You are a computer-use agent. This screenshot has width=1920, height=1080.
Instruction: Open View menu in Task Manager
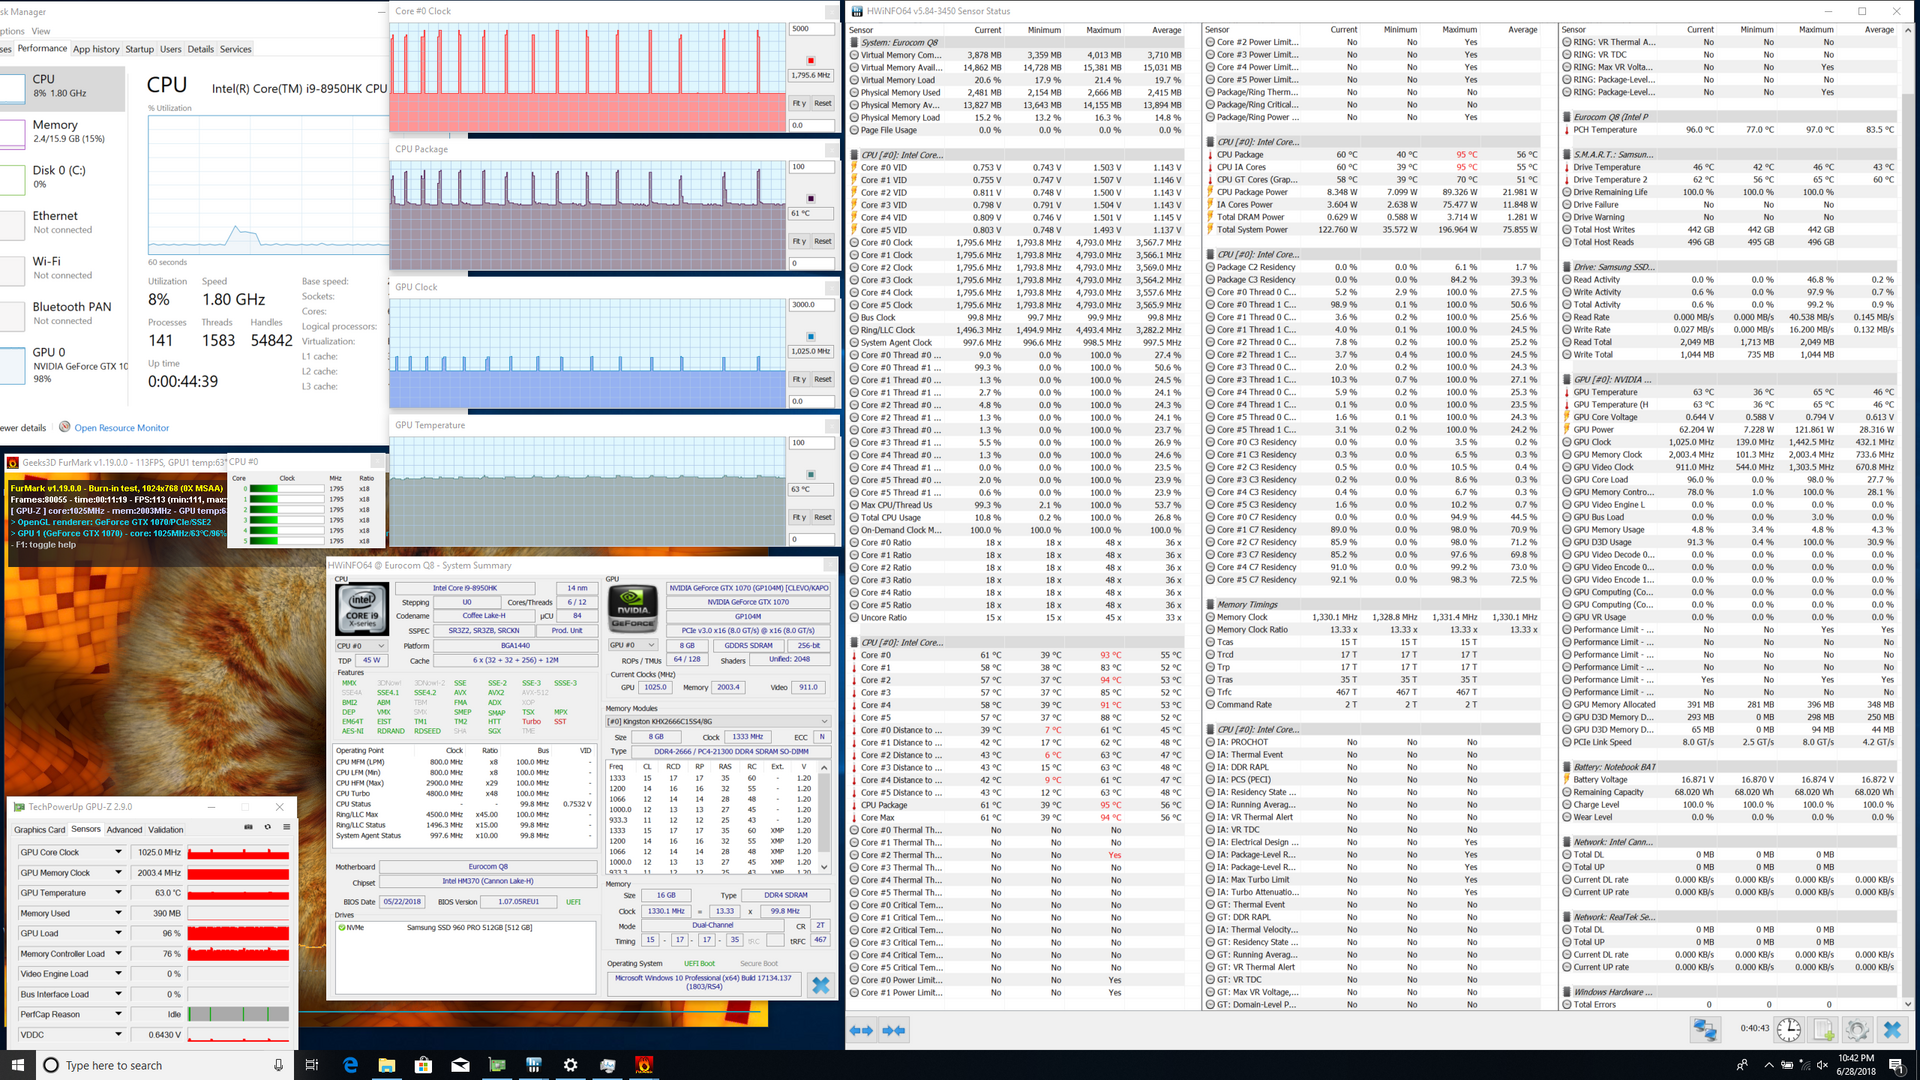[41, 31]
